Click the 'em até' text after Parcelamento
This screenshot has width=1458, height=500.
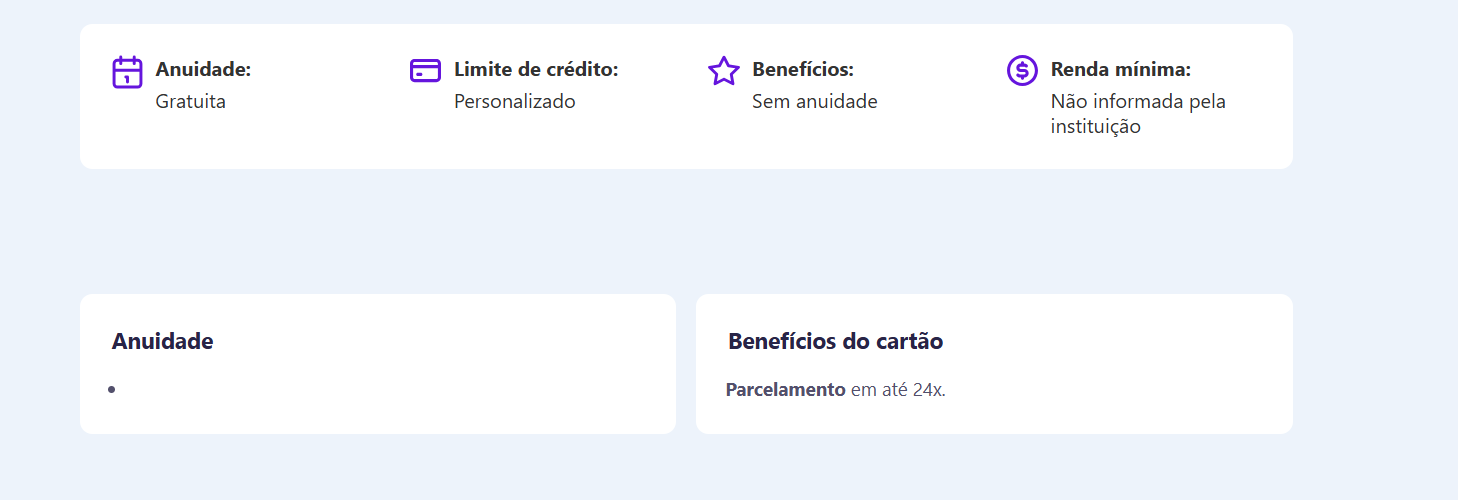pyautogui.click(x=879, y=390)
